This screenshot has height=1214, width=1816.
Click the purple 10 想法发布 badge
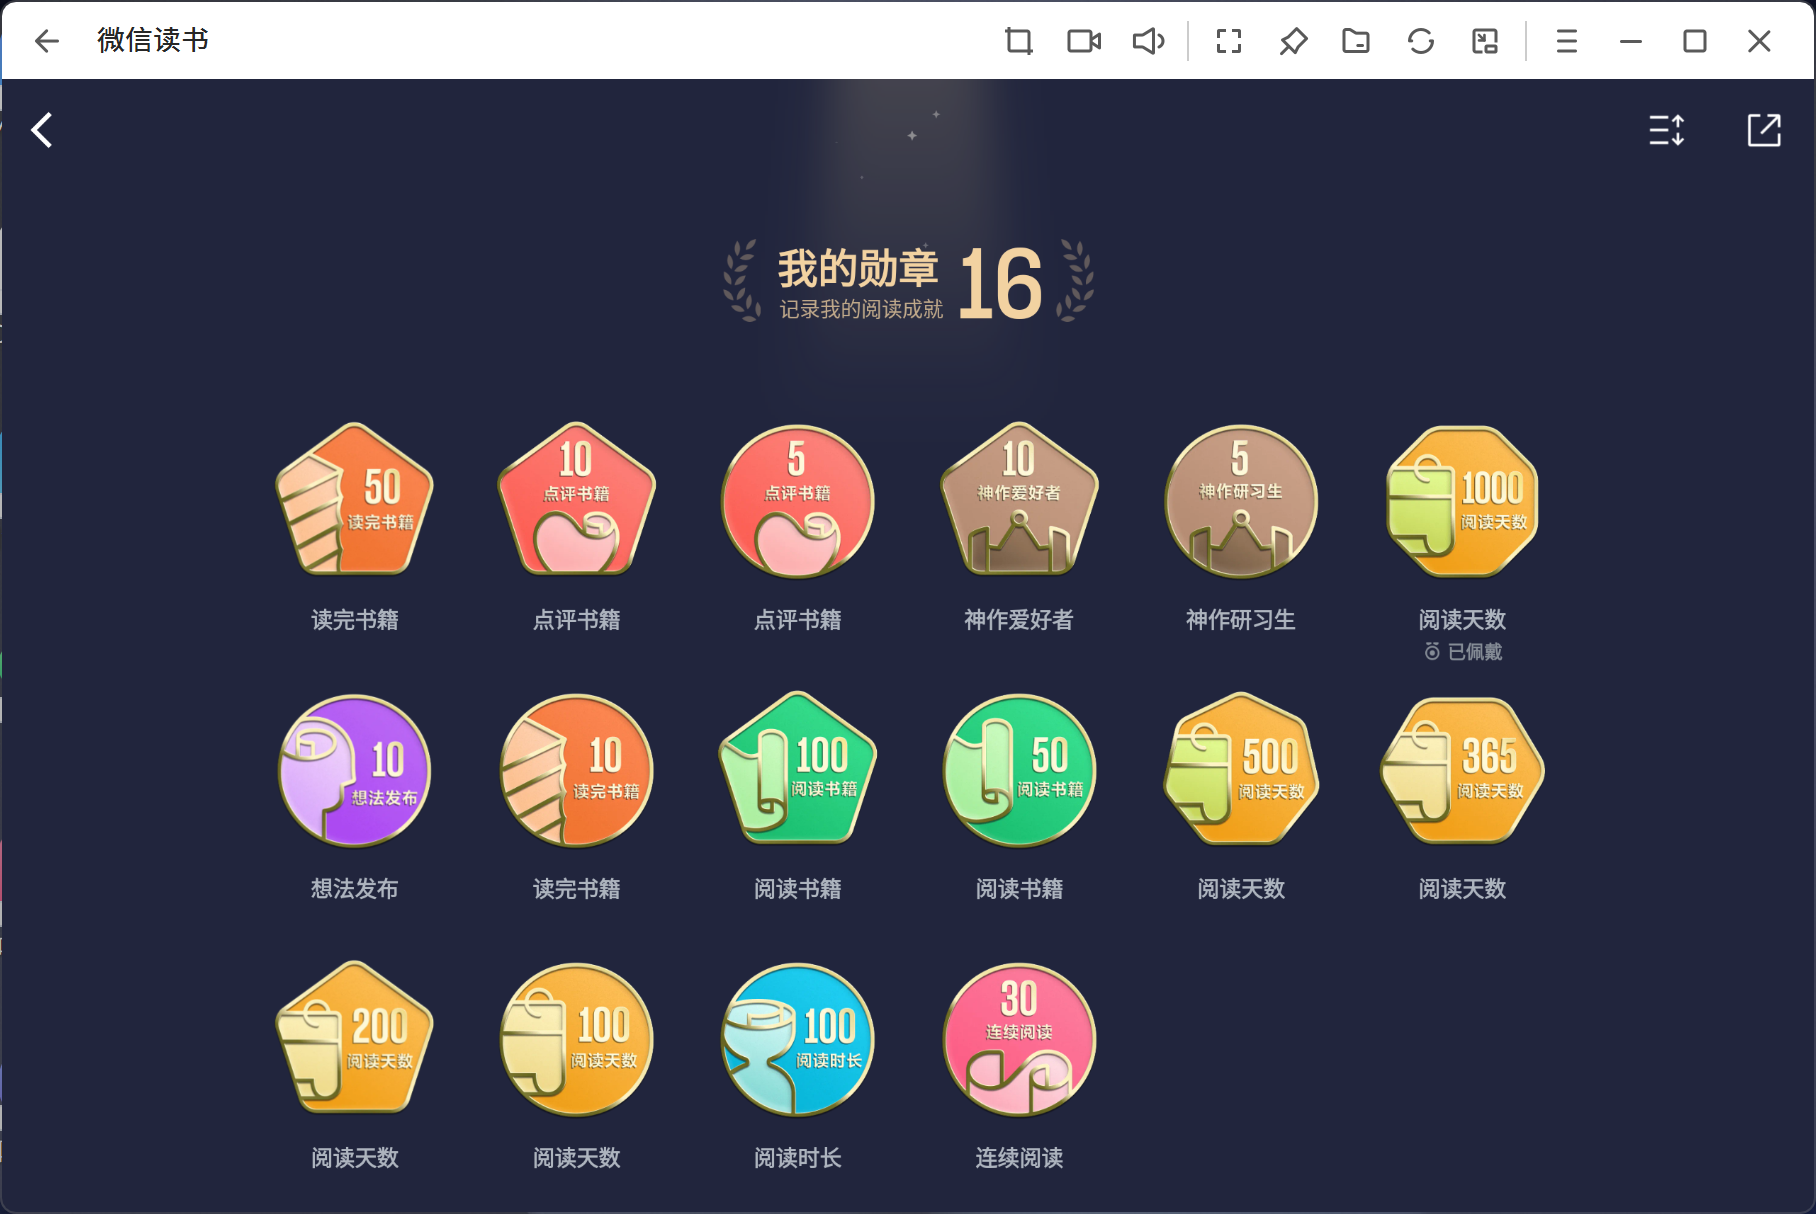(x=354, y=771)
